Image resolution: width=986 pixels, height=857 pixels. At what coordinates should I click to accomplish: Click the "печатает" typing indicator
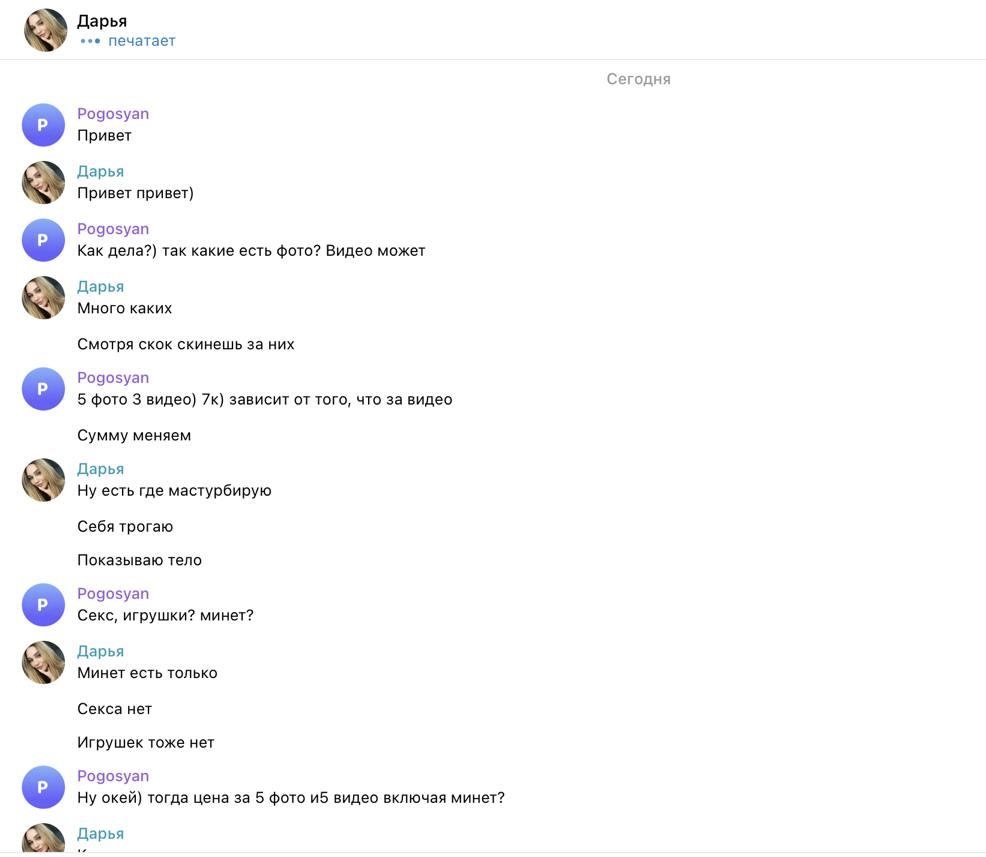(141, 41)
